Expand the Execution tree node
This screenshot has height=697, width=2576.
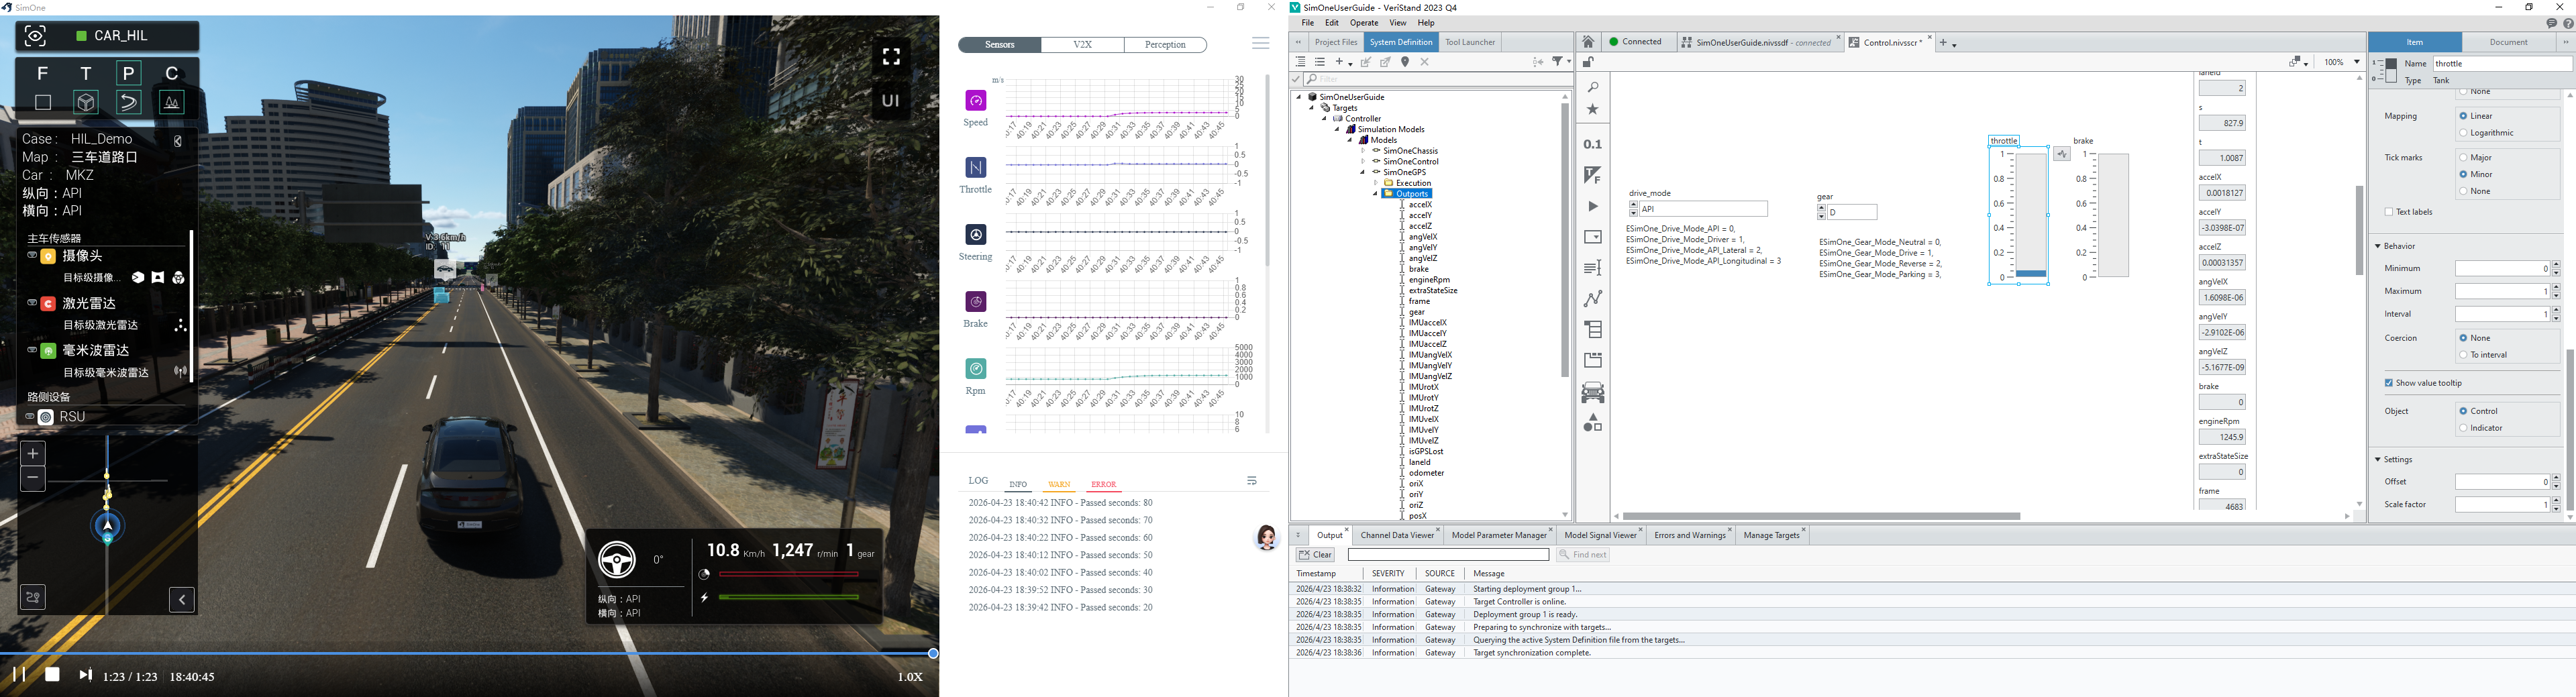point(1375,183)
